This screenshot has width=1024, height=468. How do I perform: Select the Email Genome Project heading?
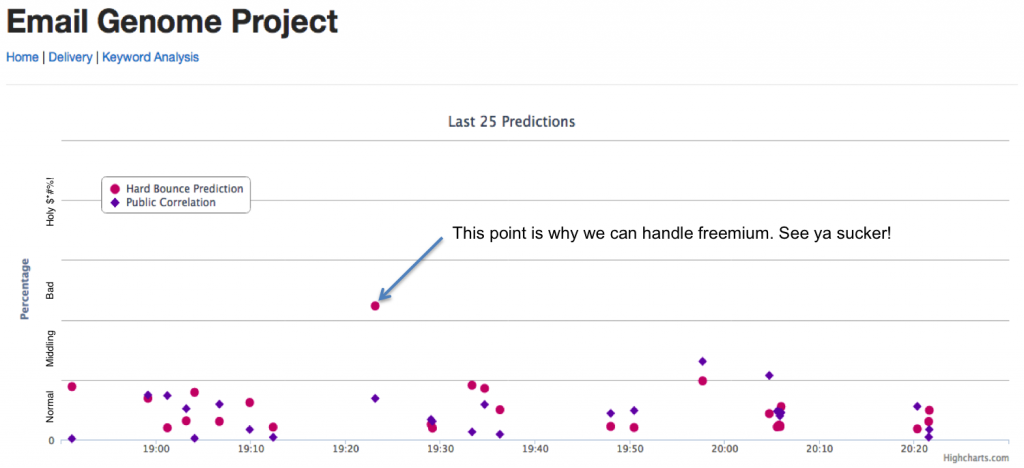(172, 20)
